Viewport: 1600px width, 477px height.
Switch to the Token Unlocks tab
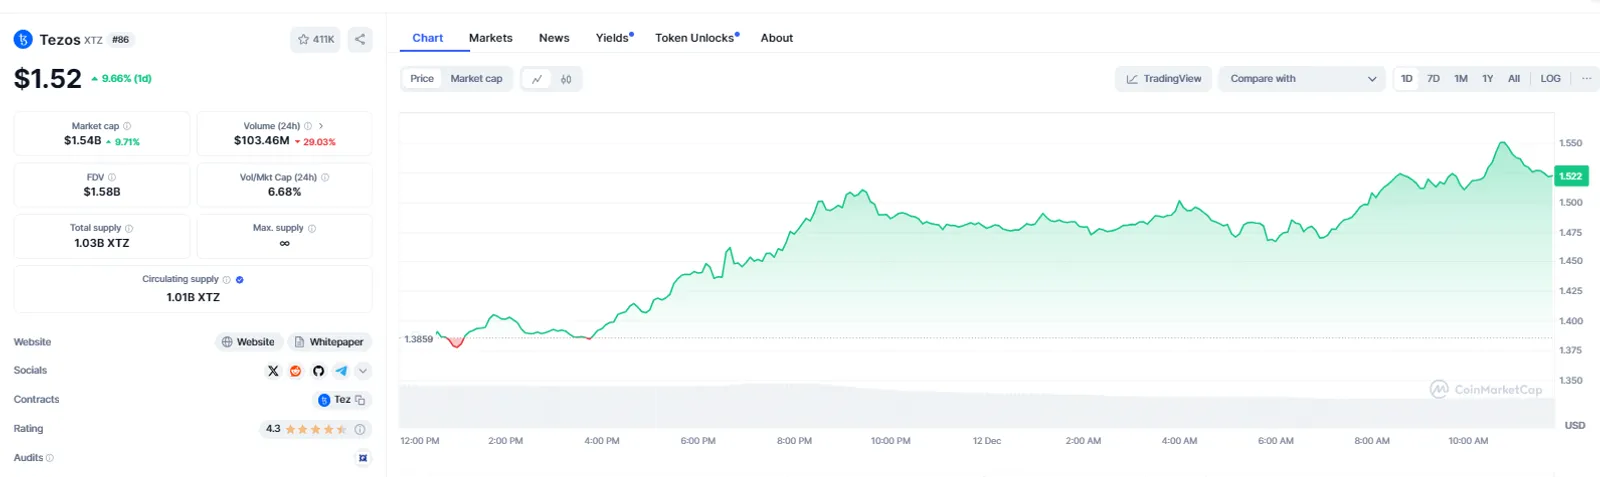click(x=697, y=38)
